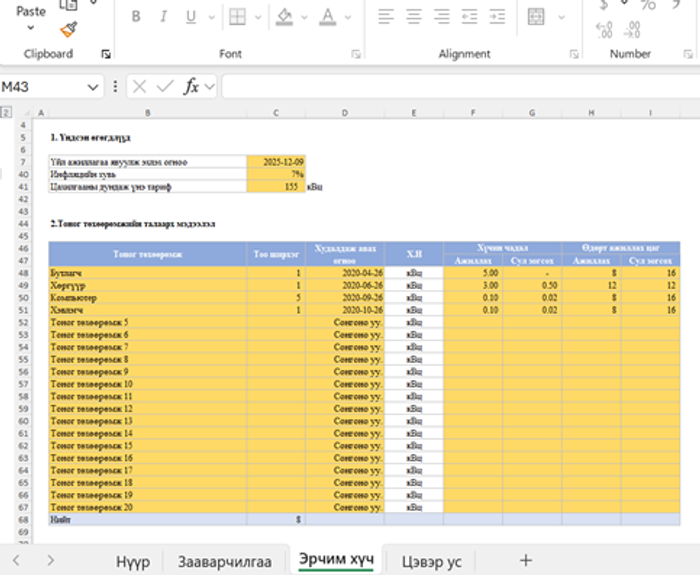The image size is (700, 575).
Task: Add a new sheet with plus icon
Action: (x=525, y=560)
